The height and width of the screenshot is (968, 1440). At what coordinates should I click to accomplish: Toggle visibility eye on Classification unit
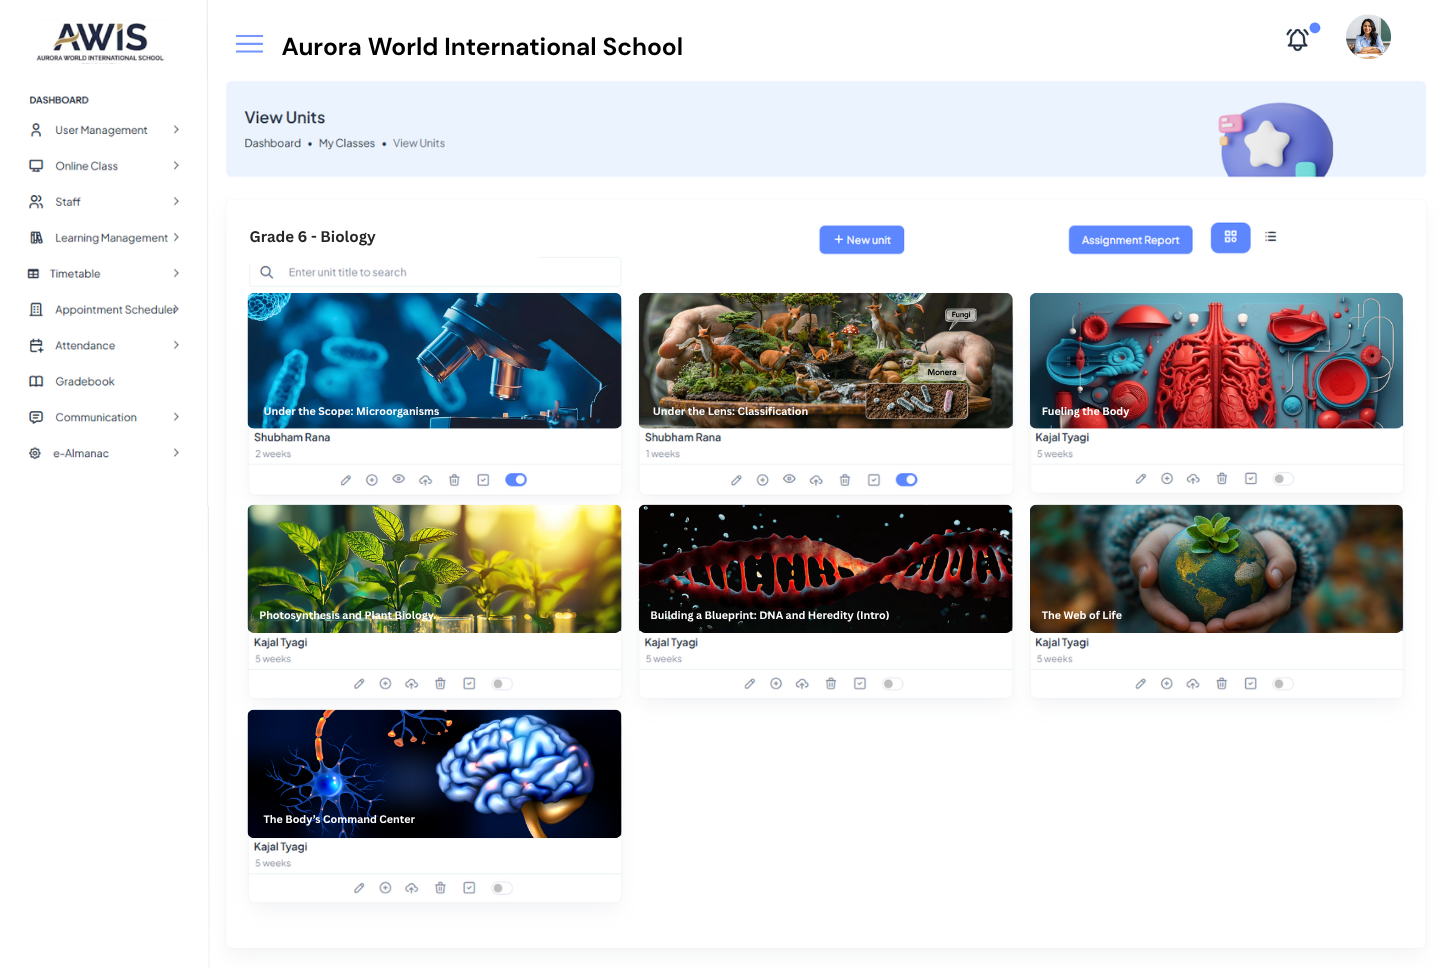point(789,480)
